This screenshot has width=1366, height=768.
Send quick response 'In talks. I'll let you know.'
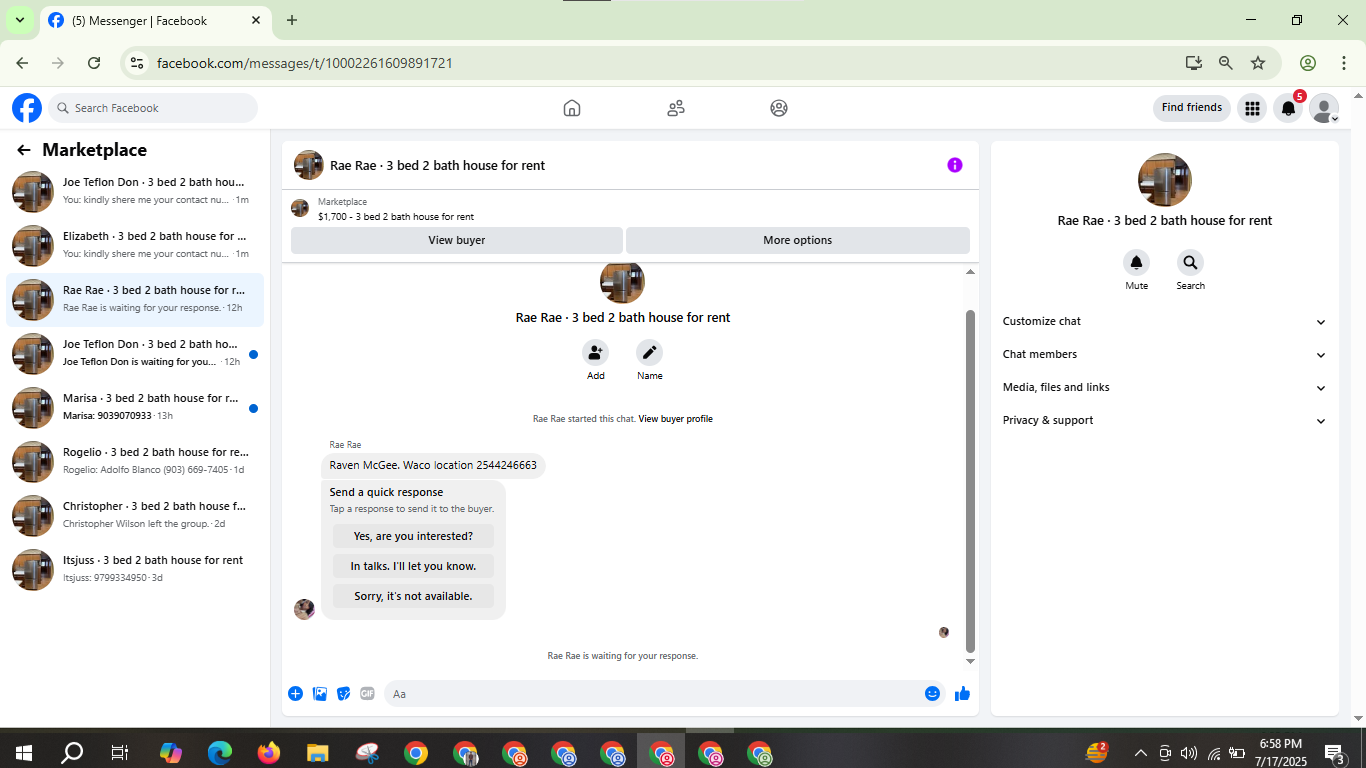pyautogui.click(x=413, y=566)
